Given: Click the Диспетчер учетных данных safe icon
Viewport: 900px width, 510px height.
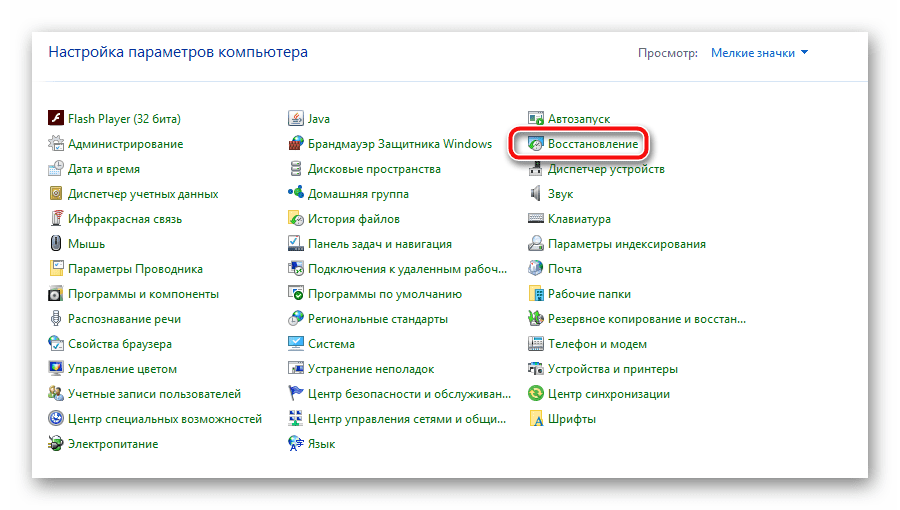Looking at the screenshot, I should pos(56,194).
